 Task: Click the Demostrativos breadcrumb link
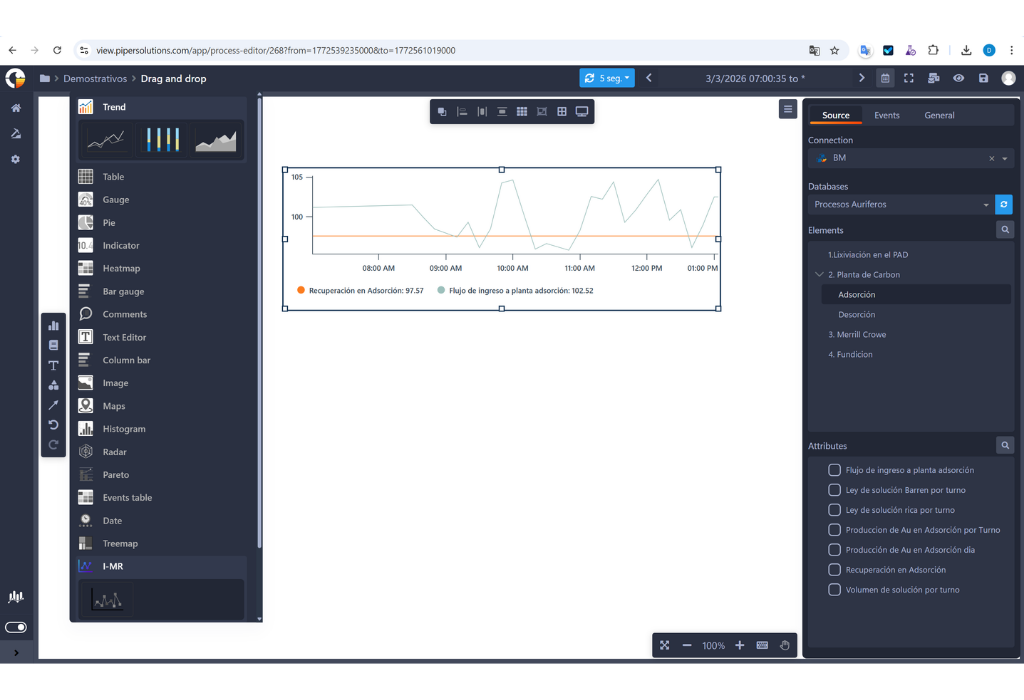click(x=95, y=79)
